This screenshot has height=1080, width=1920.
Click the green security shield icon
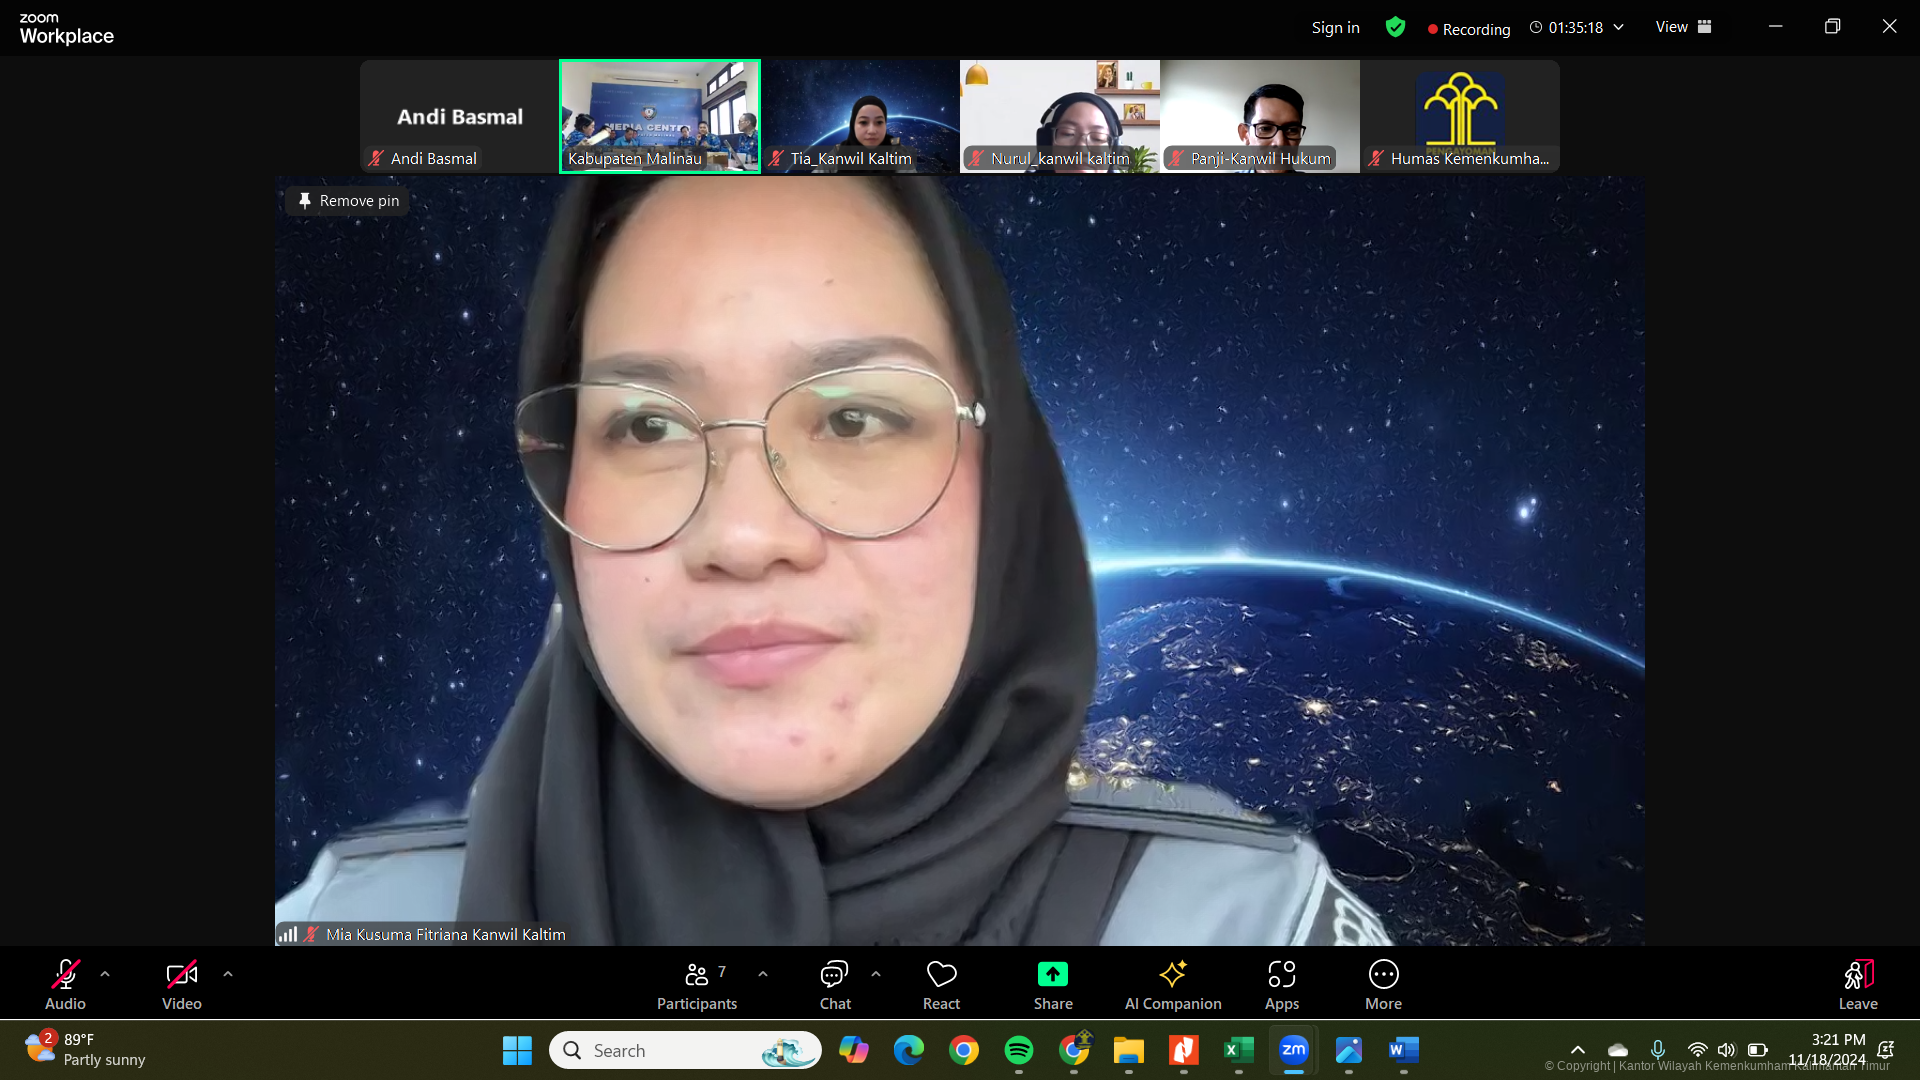1395,27
